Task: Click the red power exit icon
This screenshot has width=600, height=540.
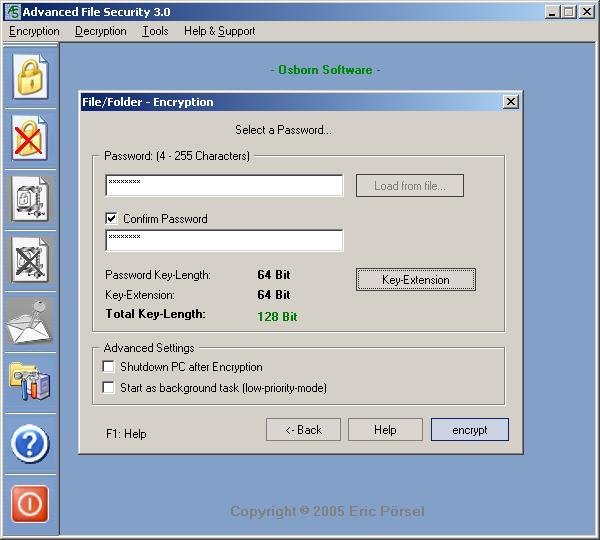Action: [x=30, y=504]
